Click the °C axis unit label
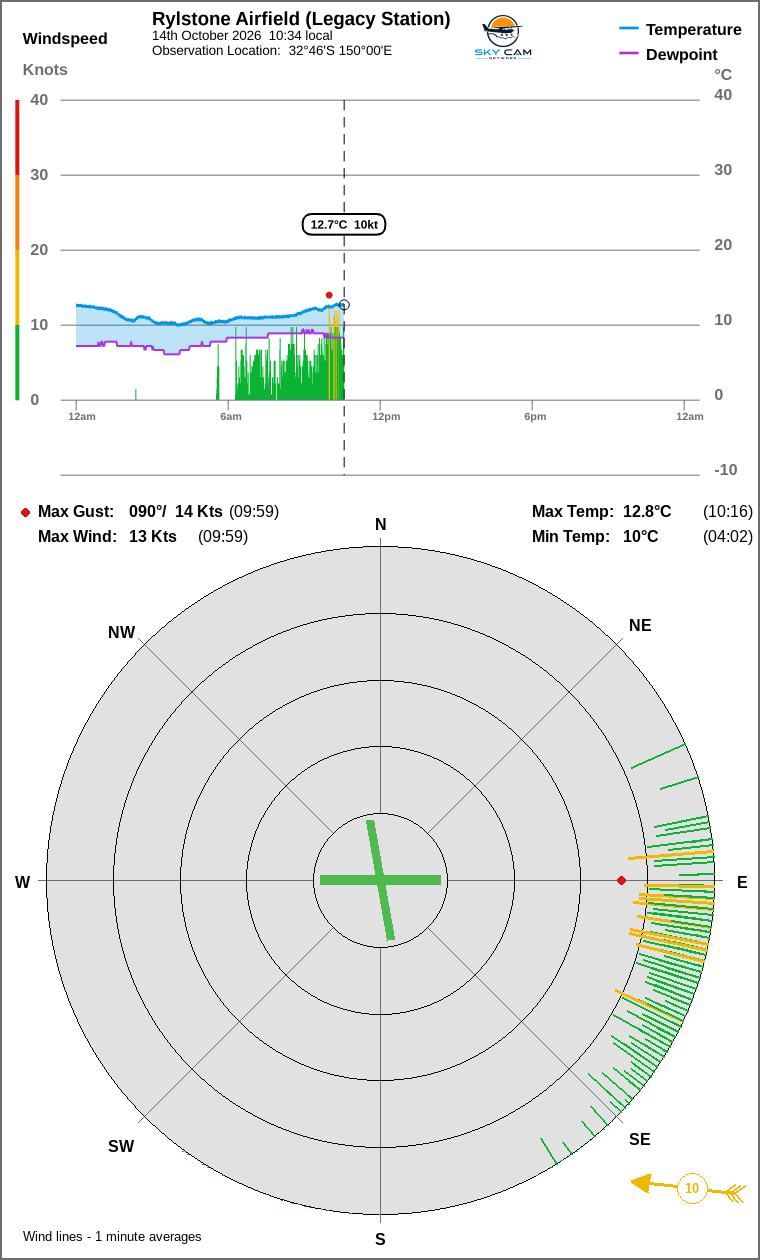The height and width of the screenshot is (1260, 760). point(723,74)
